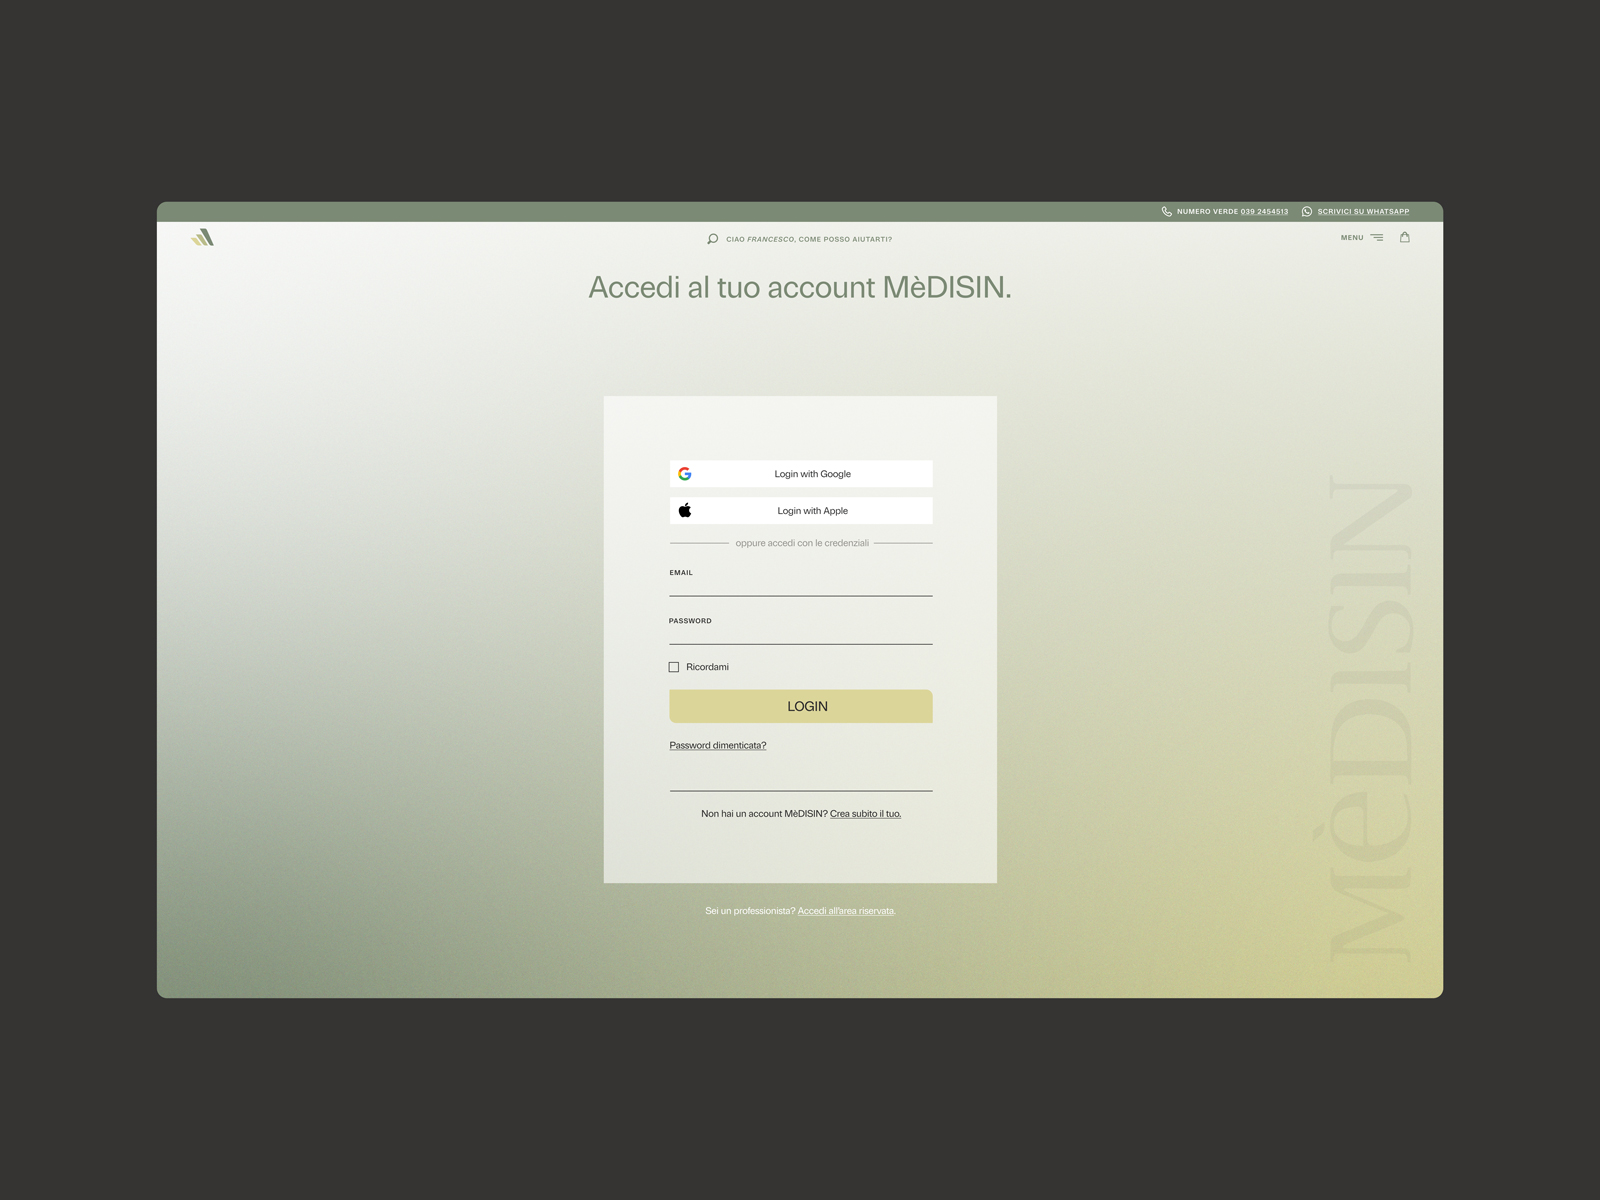Click the Apple logo in login button

coord(685,510)
